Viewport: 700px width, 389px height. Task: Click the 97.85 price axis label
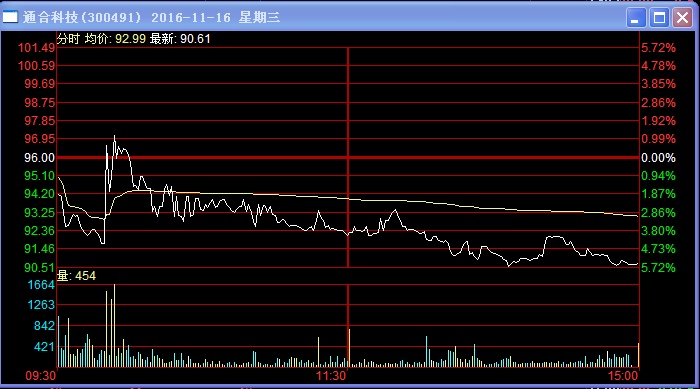pyautogui.click(x=39, y=121)
